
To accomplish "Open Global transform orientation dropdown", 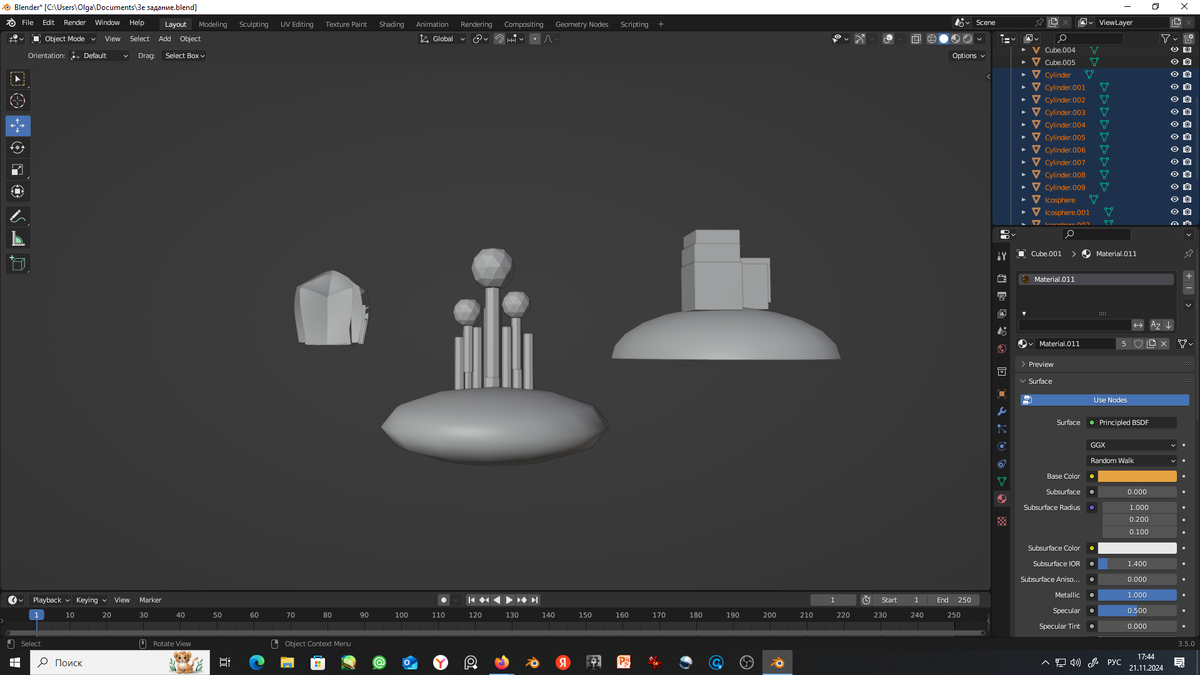I will 443,39.
